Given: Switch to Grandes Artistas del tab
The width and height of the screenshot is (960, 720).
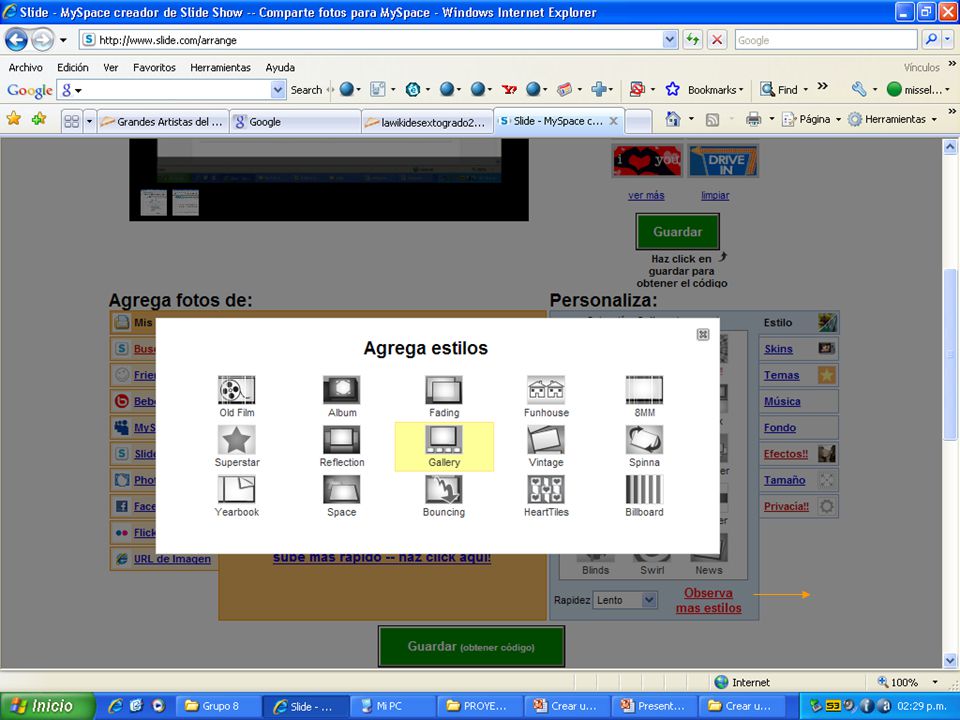Looking at the screenshot, I should pyautogui.click(x=163, y=121).
